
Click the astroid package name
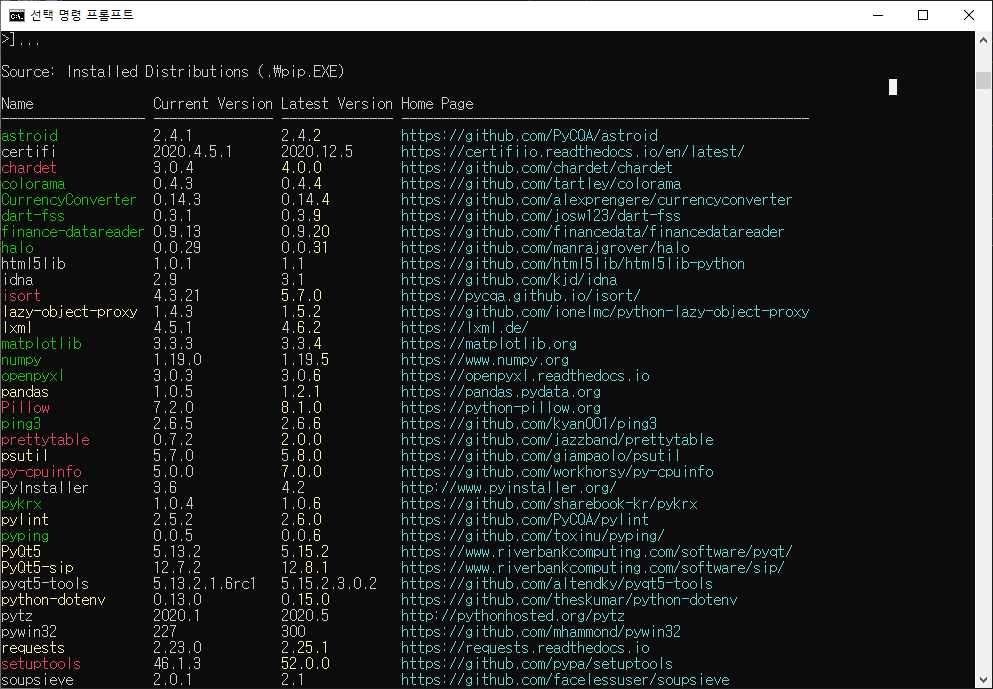tap(29, 136)
